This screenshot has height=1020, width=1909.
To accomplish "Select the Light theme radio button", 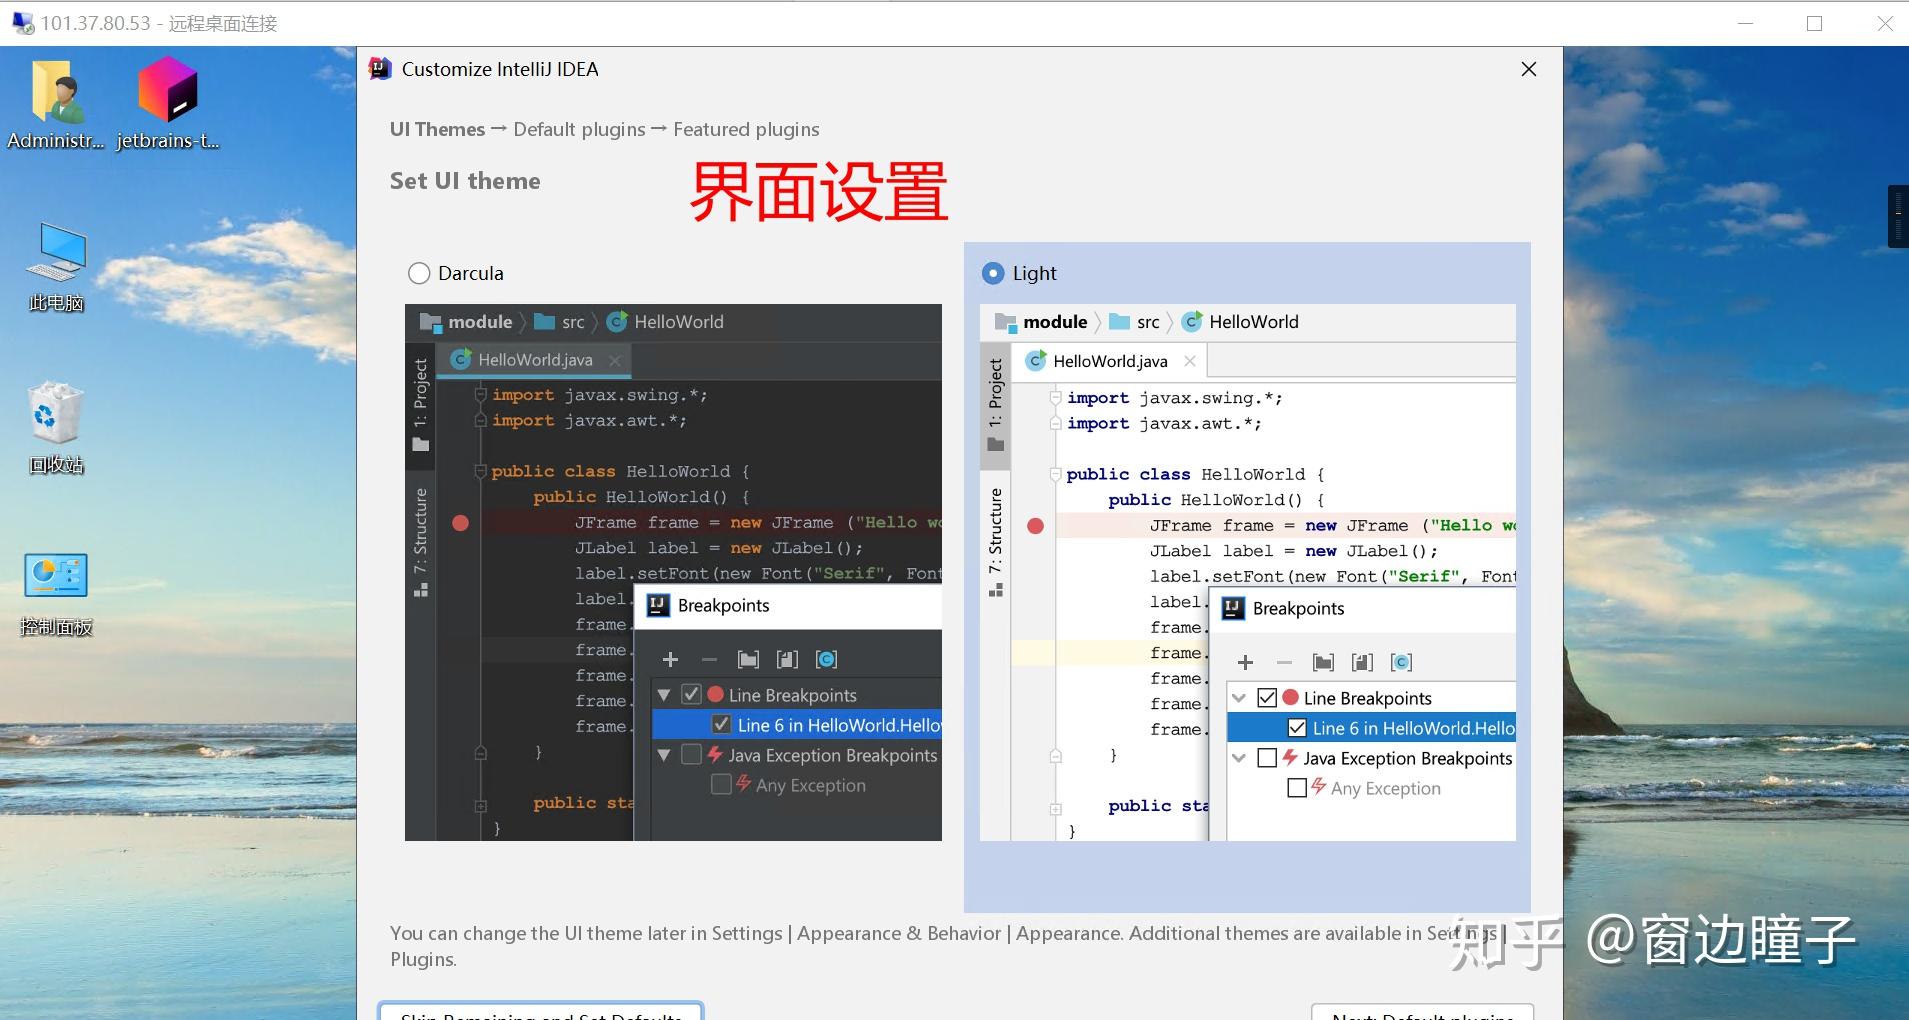I will click(993, 272).
